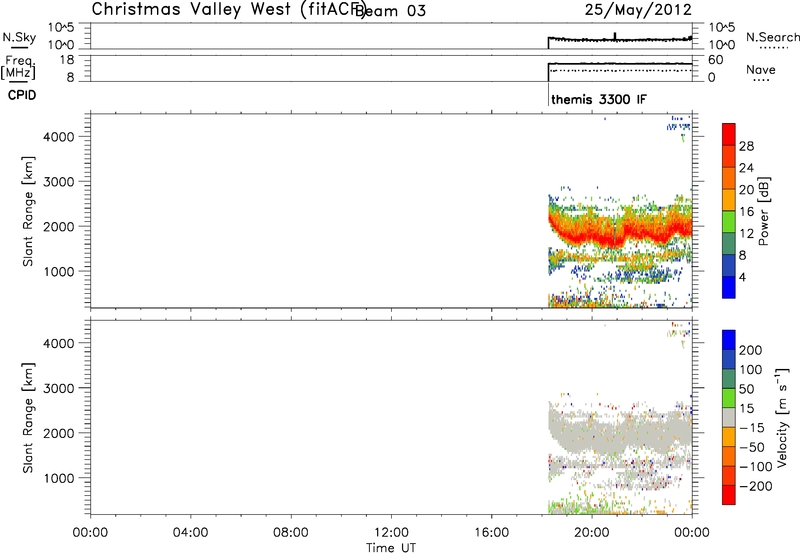Image resolution: width=800 pixels, height=554 pixels.
Task: Click the "Freq. [MHz]" axis label
Action: [19, 67]
